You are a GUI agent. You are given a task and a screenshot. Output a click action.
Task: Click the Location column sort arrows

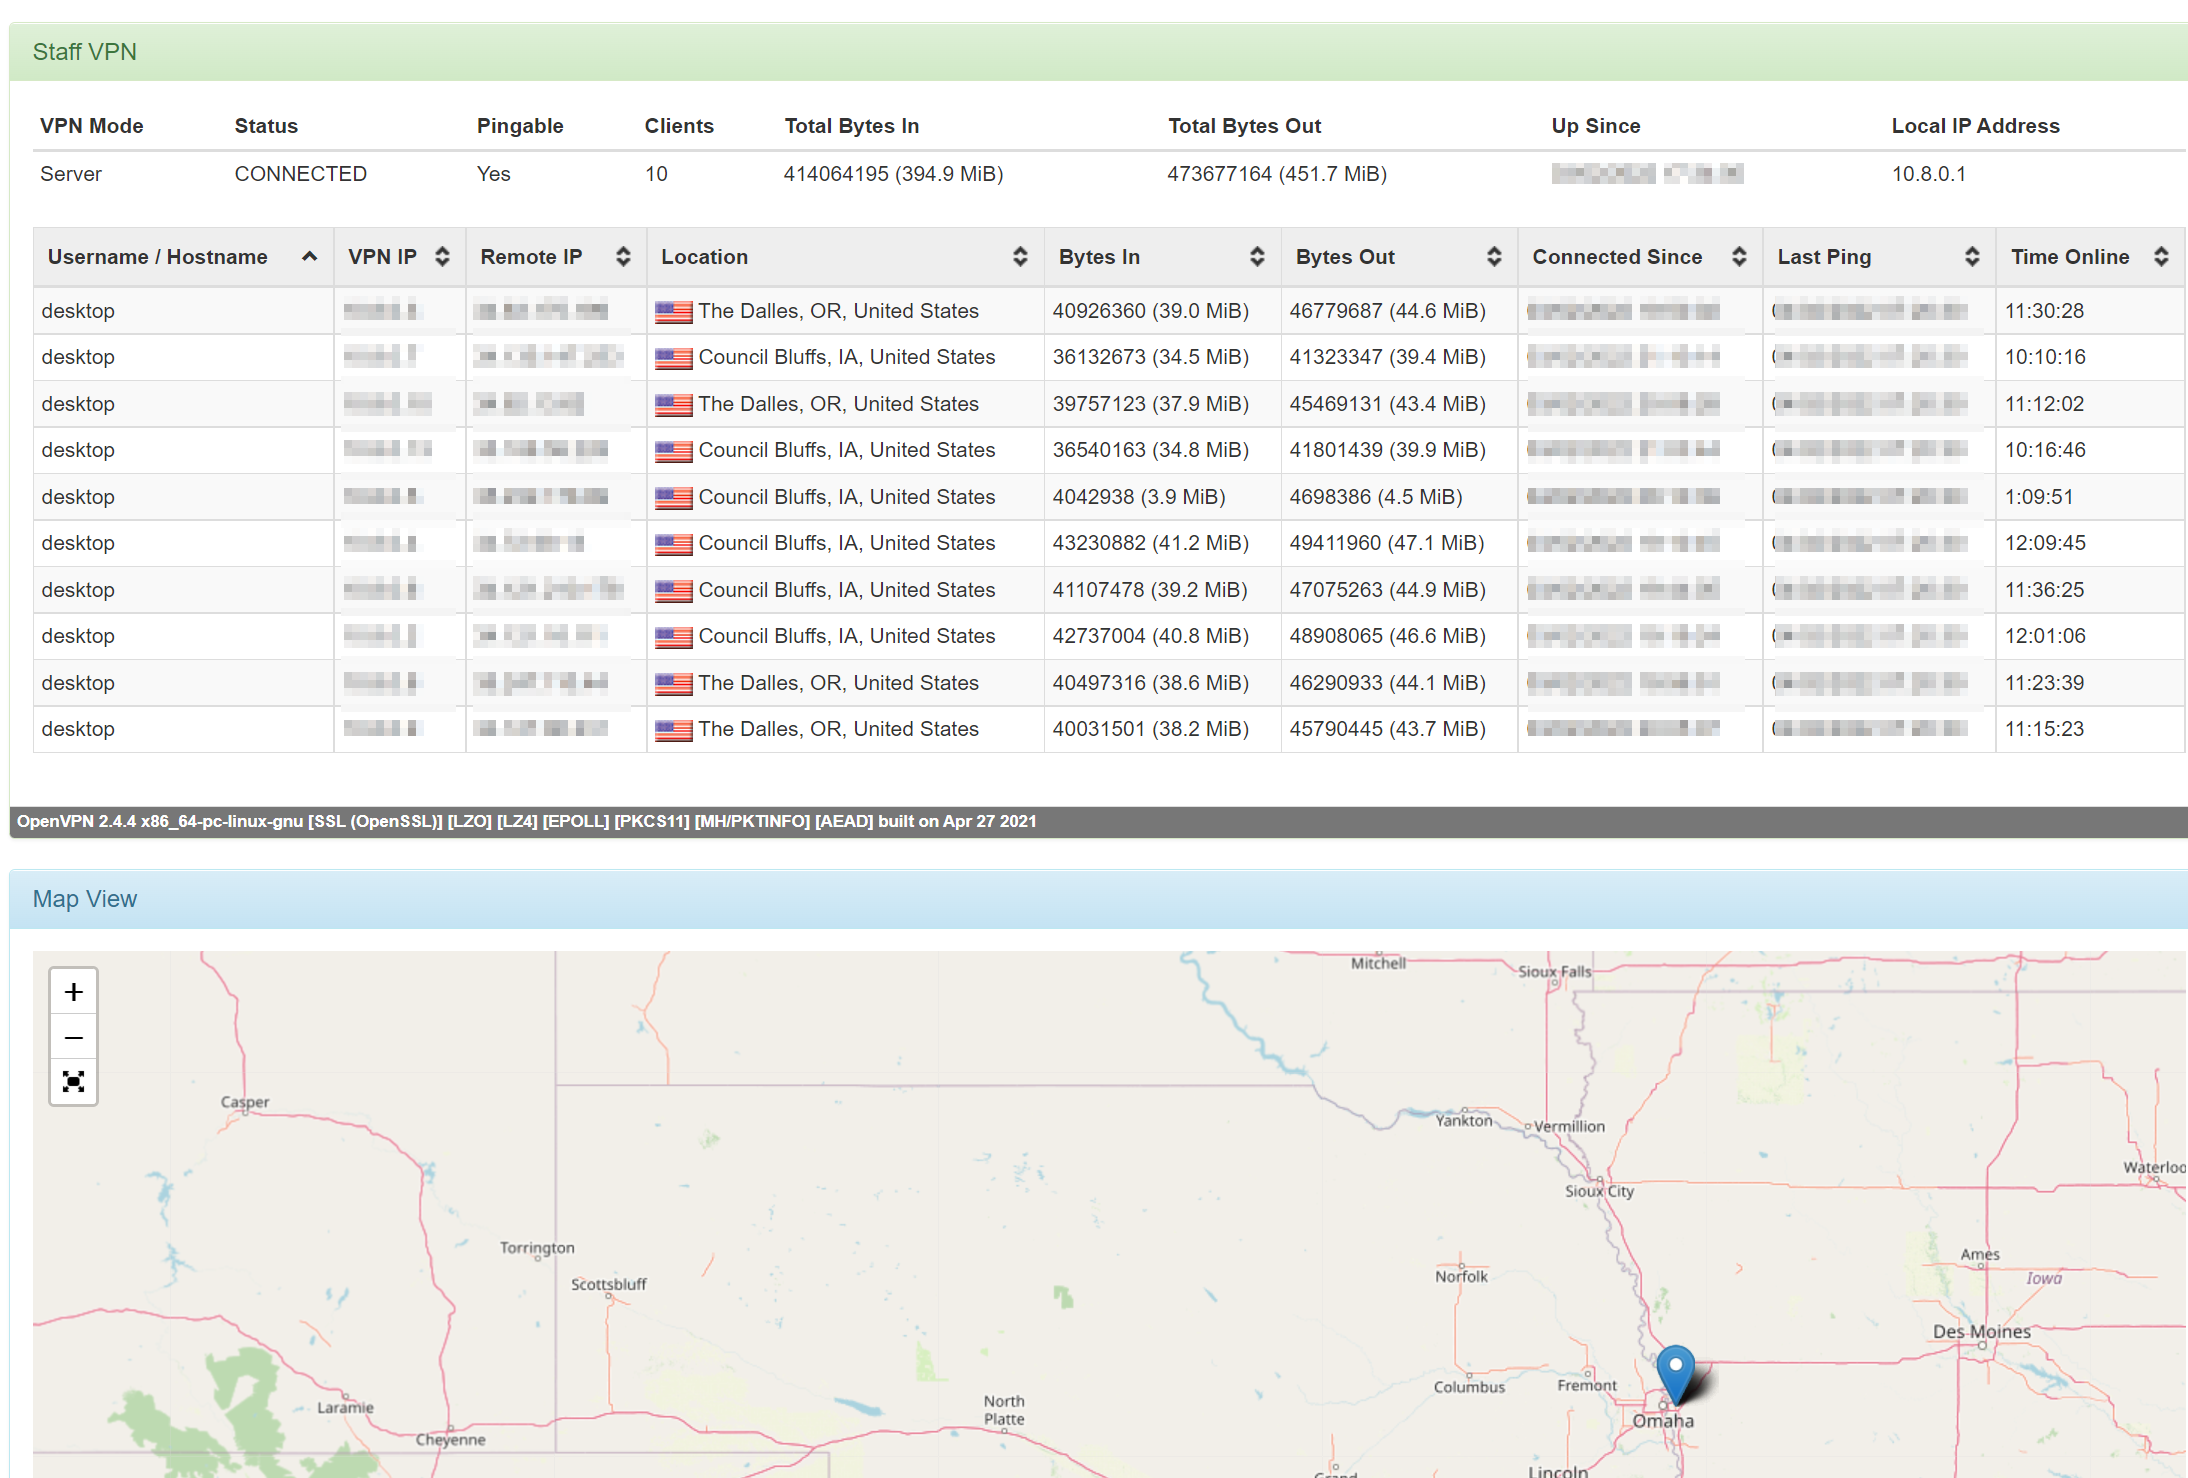[1020, 257]
